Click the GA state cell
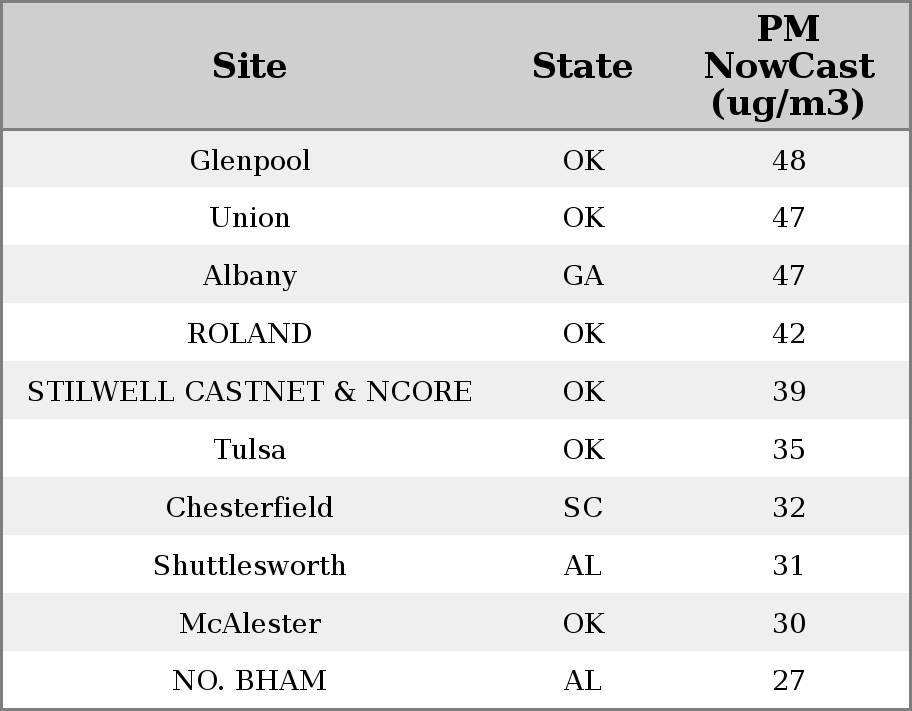 pyautogui.click(x=583, y=276)
